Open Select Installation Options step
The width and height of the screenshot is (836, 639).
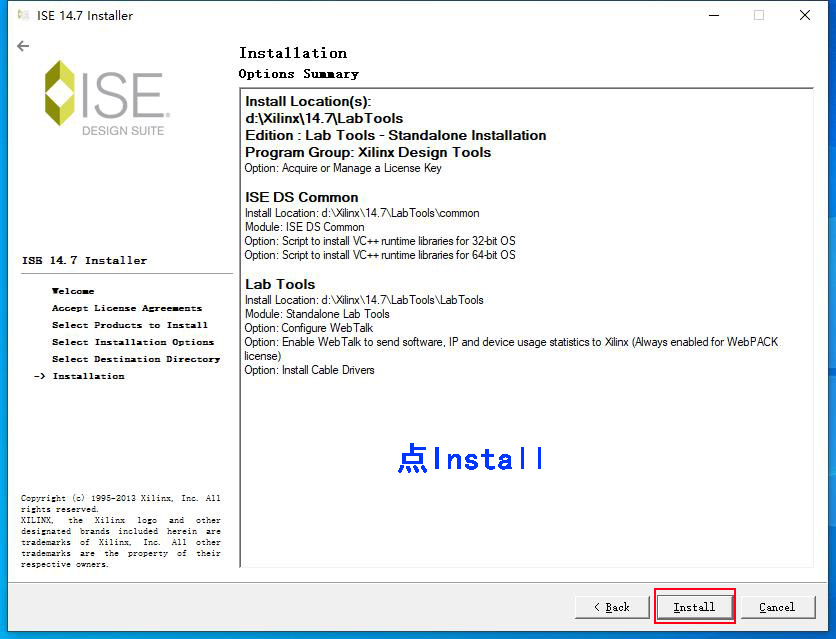click(x=133, y=342)
